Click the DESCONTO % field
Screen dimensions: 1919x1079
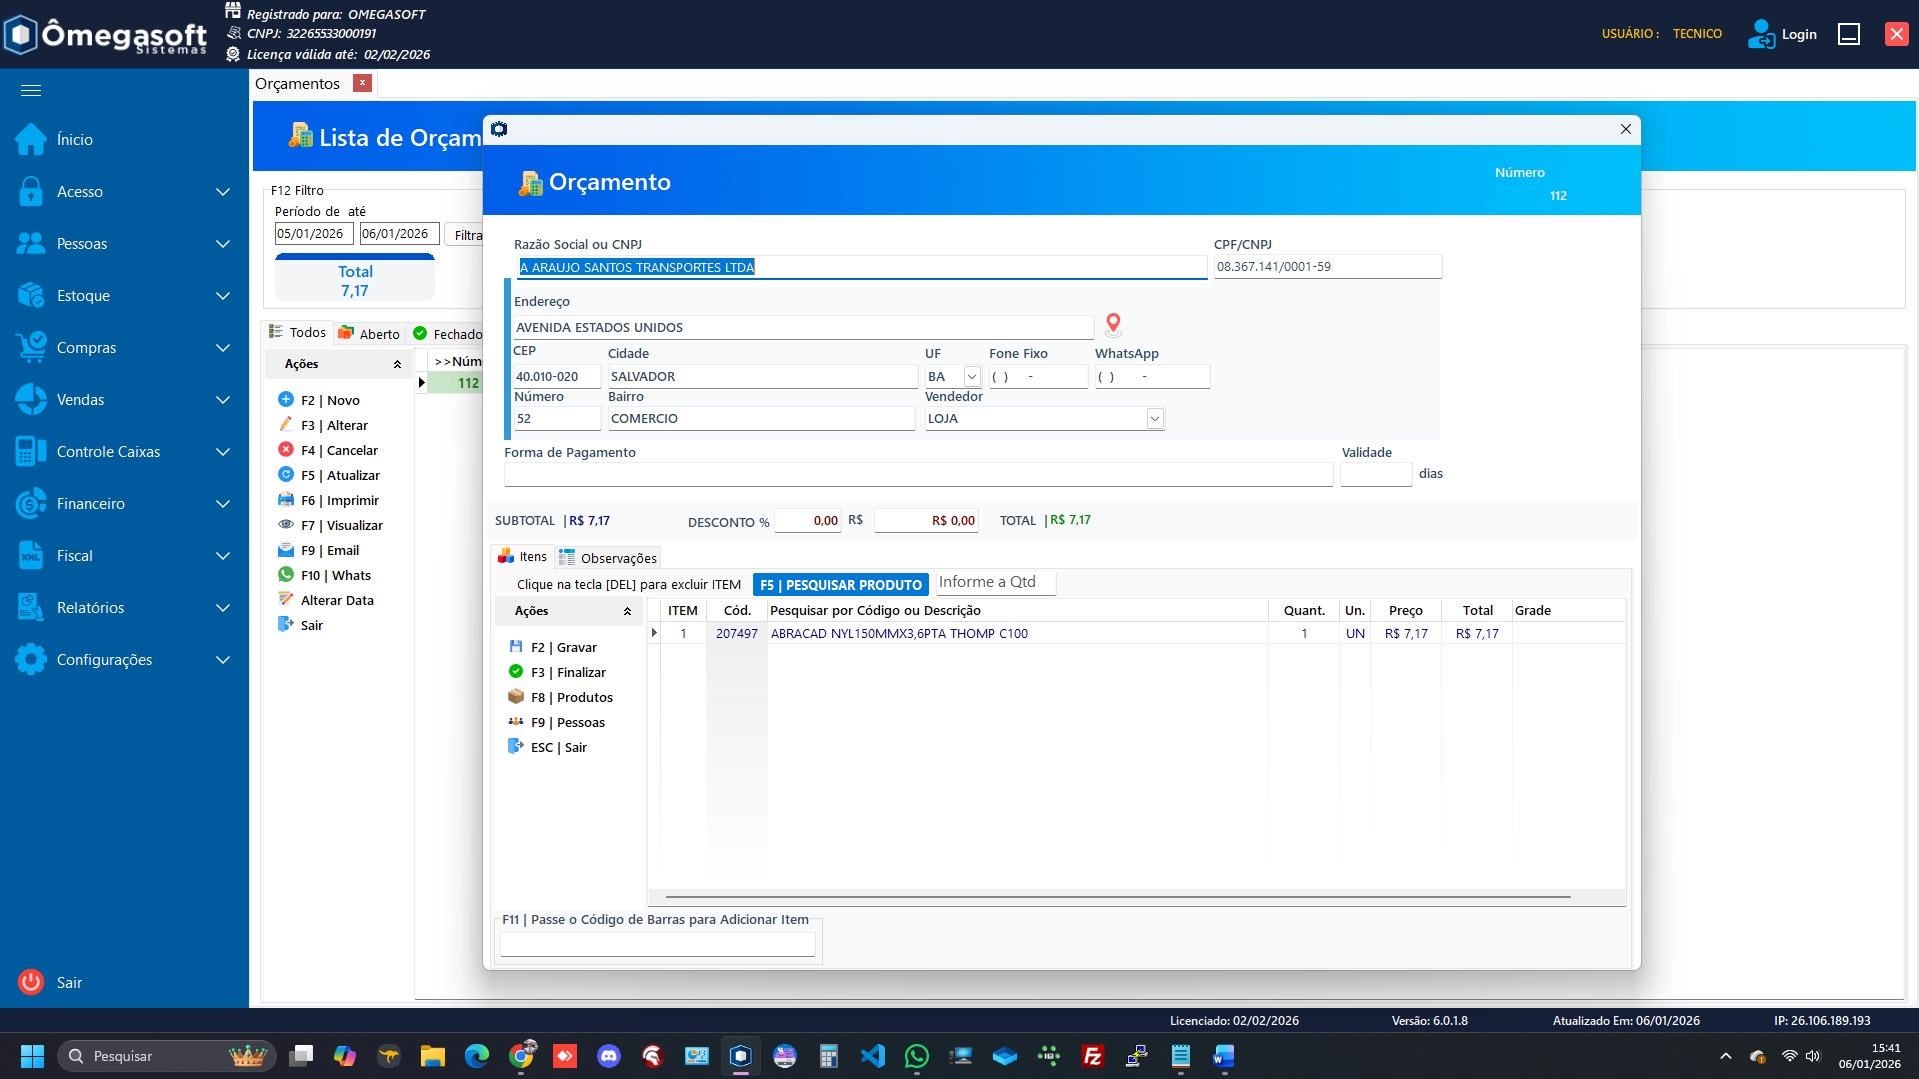[808, 521]
